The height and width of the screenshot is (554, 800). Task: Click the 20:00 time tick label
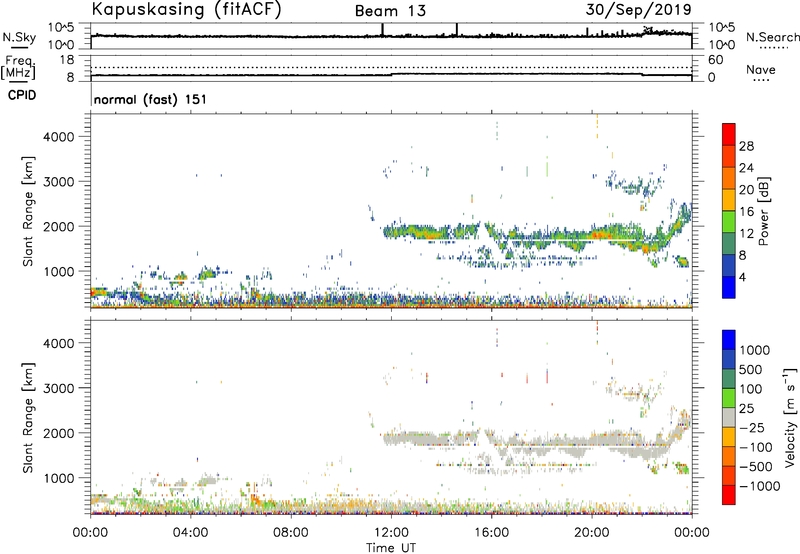(591, 533)
